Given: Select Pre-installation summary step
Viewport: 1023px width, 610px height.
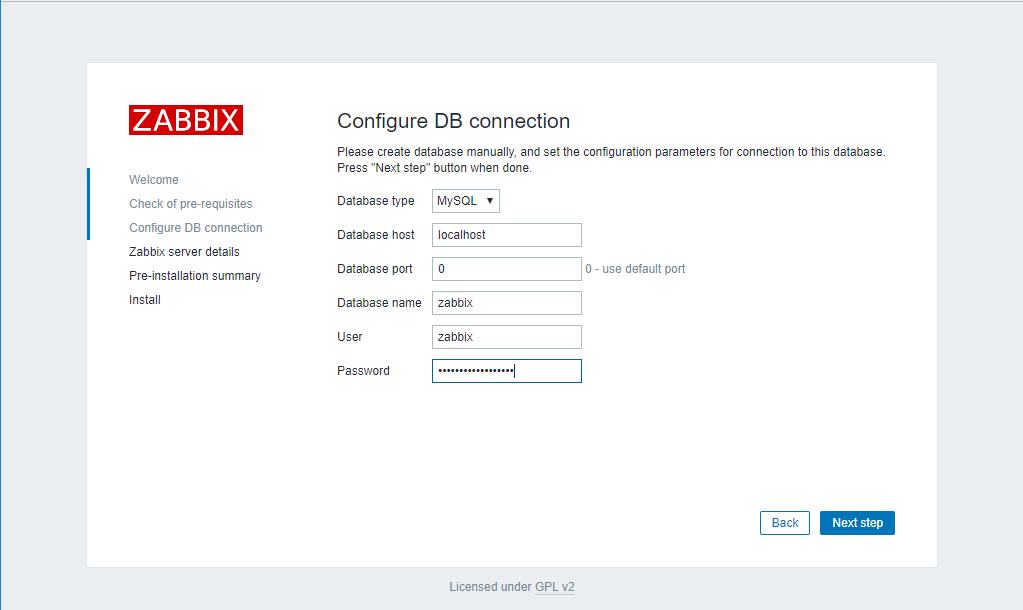Looking at the screenshot, I should [195, 276].
